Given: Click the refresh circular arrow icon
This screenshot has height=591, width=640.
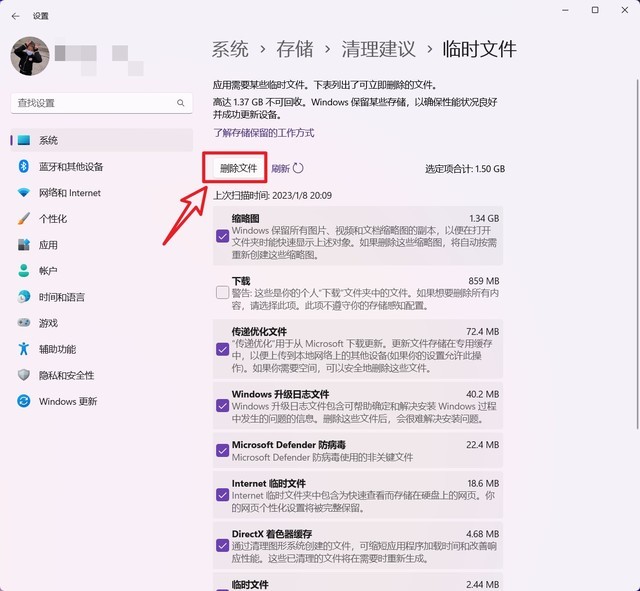Looking at the screenshot, I should click(x=298, y=168).
